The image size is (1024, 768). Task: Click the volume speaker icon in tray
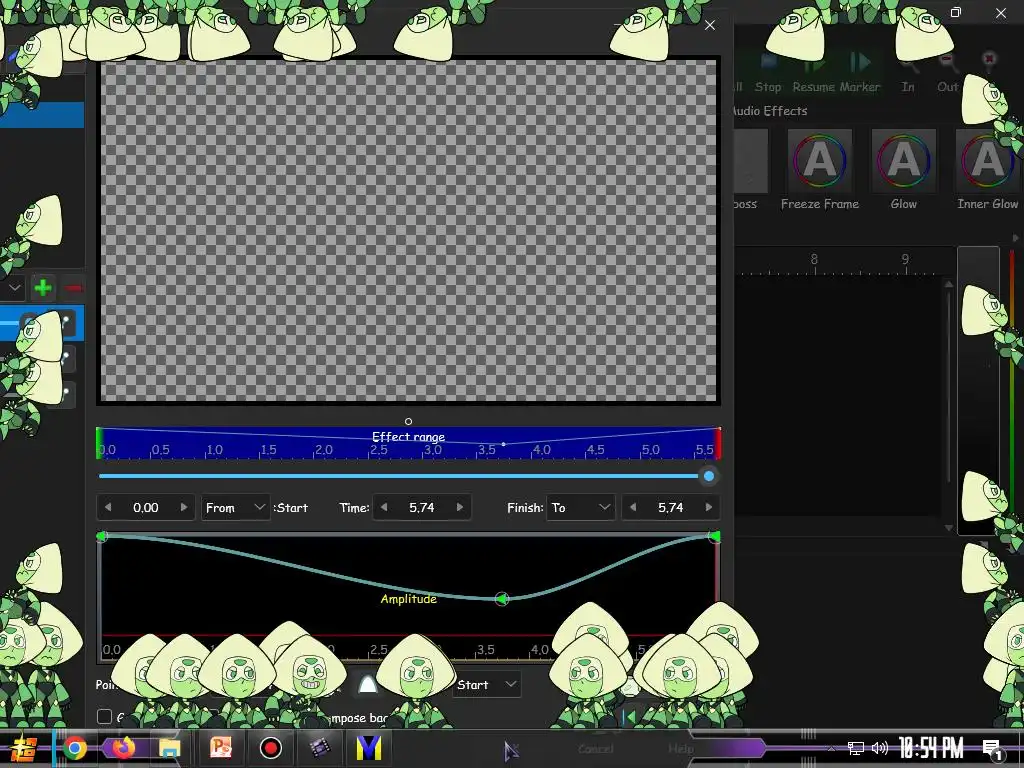(880, 748)
